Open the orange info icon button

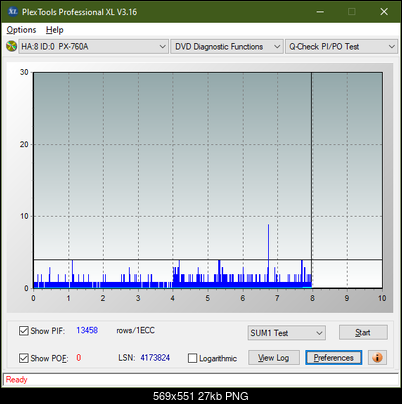(377, 358)
